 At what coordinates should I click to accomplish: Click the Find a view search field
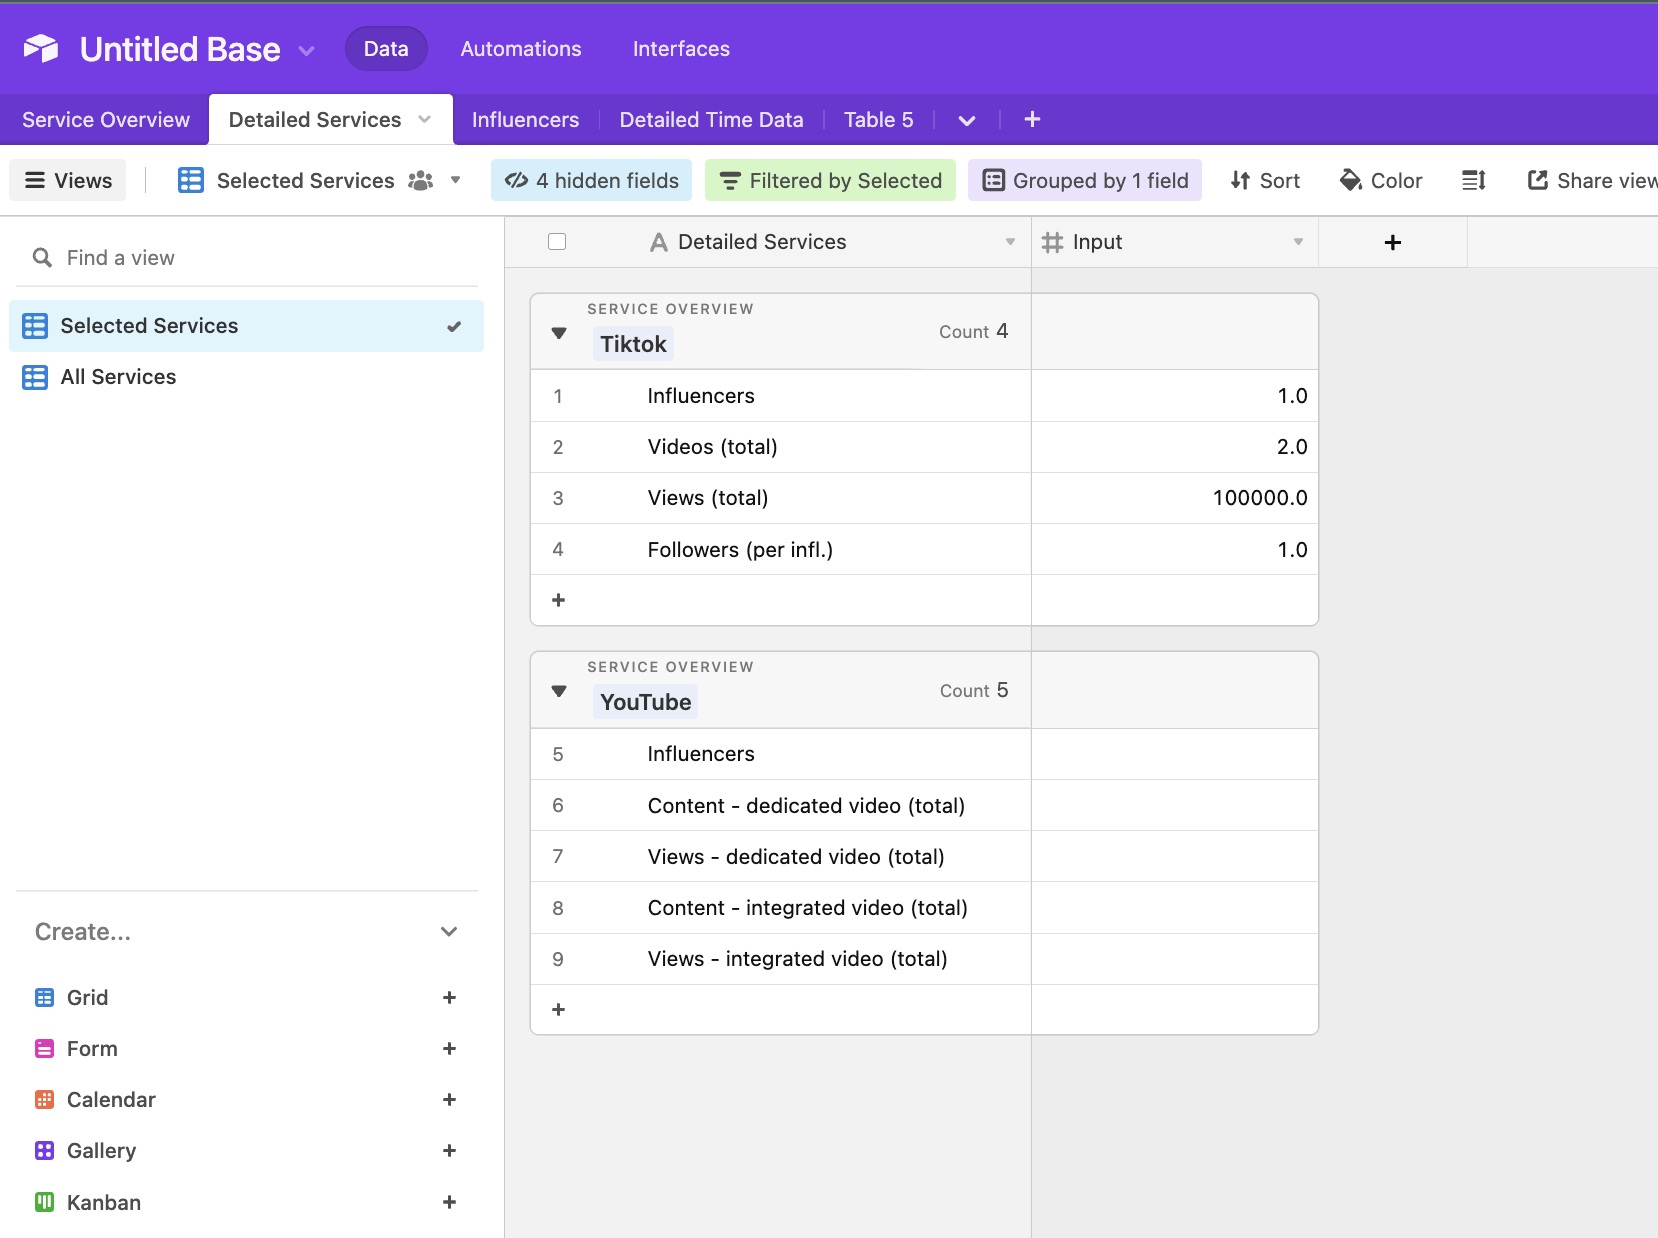(250, 258)
